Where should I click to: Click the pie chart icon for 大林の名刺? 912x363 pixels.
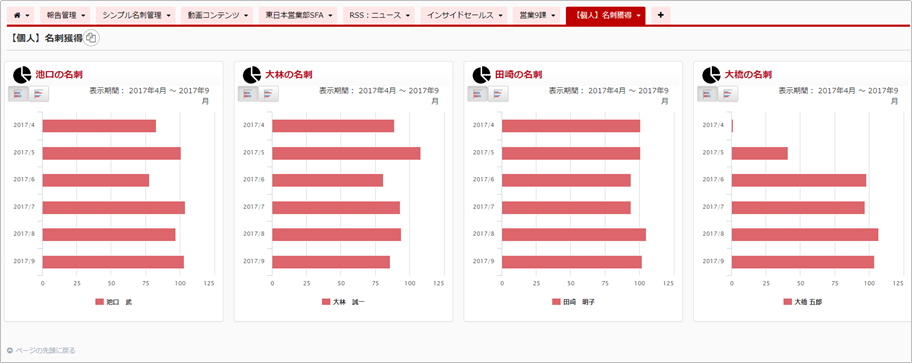(251, 75)
